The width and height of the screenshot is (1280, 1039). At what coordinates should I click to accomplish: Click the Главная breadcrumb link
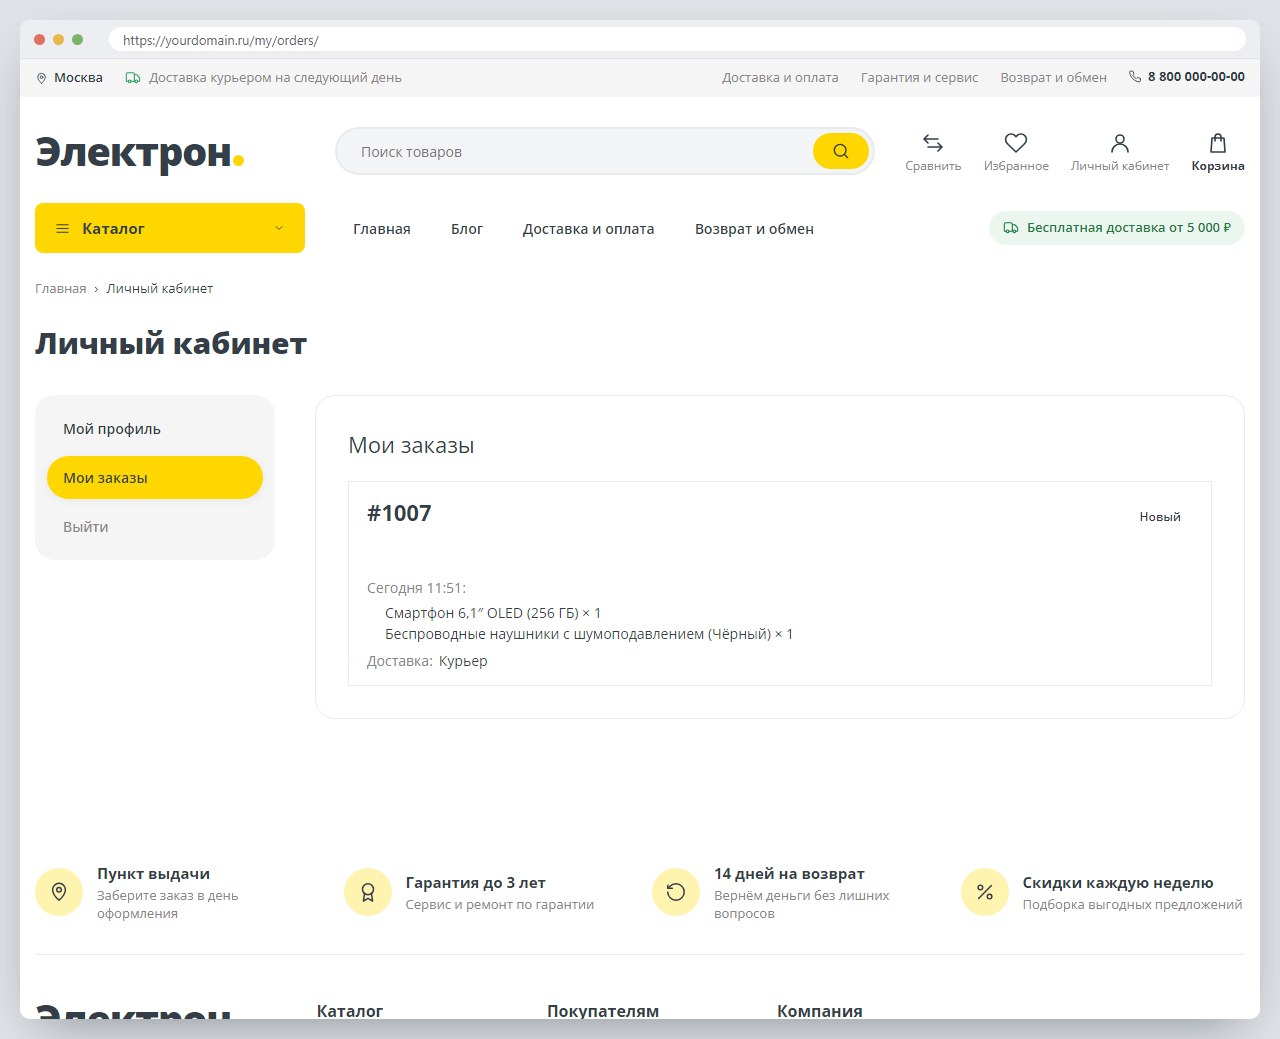coord(61,289)
